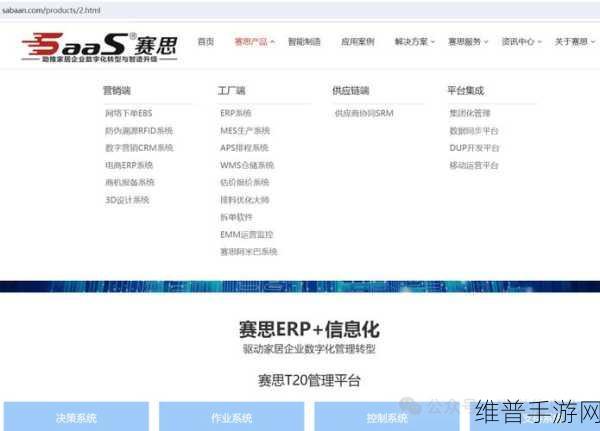The width and height of the screenshot is (600, 431).
Task: Click the 赛思T20管理平台 heading
Action: [309, 380]
